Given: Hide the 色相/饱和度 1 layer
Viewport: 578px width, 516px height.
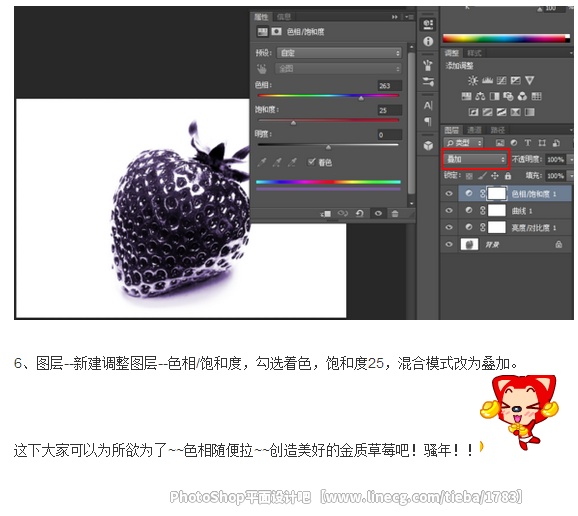Looking at the screenshot, I should [x=449, y=194].
